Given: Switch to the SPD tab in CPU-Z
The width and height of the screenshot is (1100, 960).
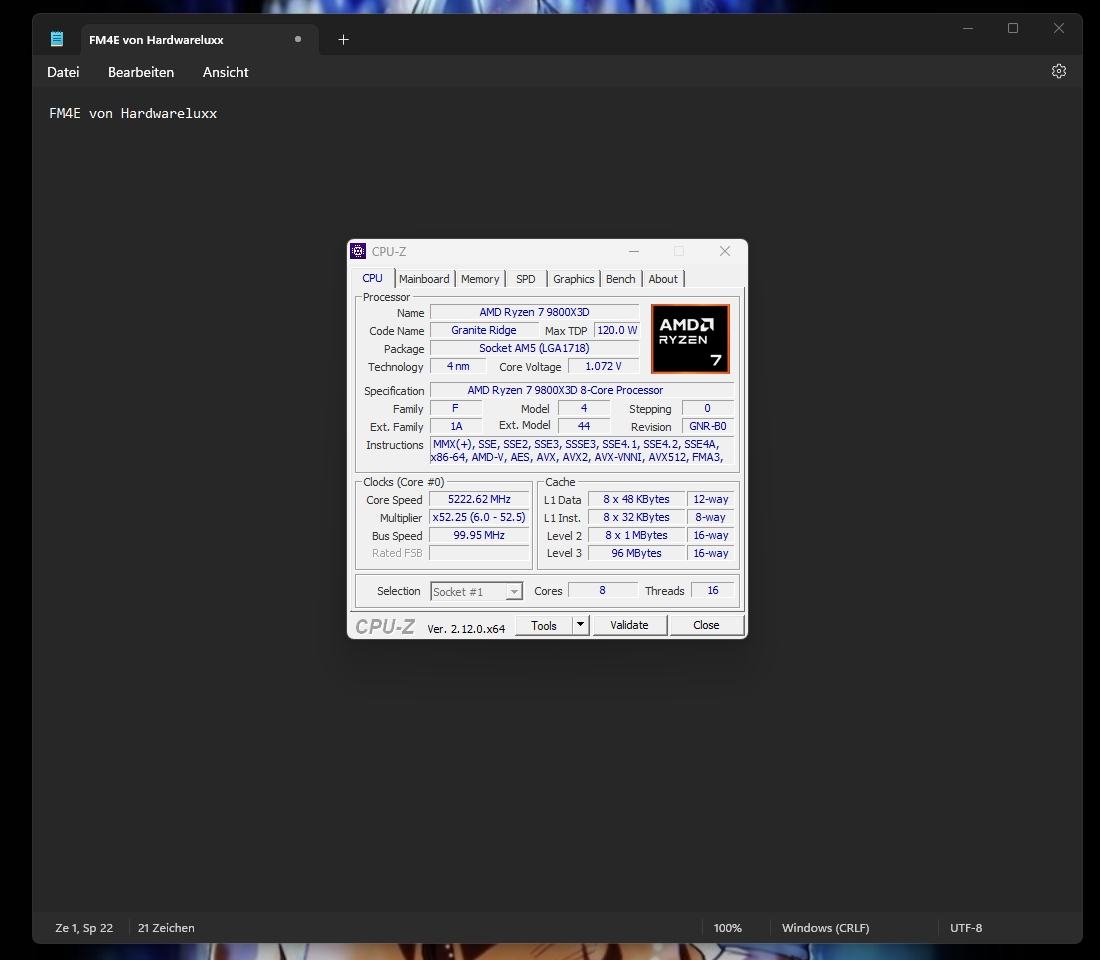Looking at the screenshot, I should point(525,279).
